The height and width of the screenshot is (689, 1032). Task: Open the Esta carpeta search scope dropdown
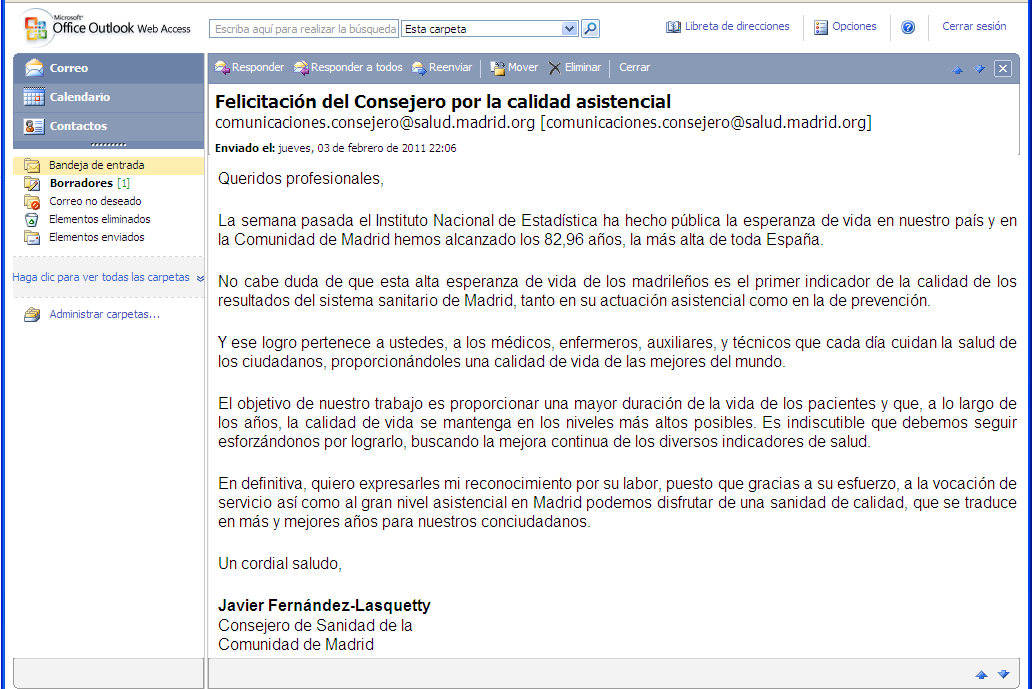coord(569,29)
